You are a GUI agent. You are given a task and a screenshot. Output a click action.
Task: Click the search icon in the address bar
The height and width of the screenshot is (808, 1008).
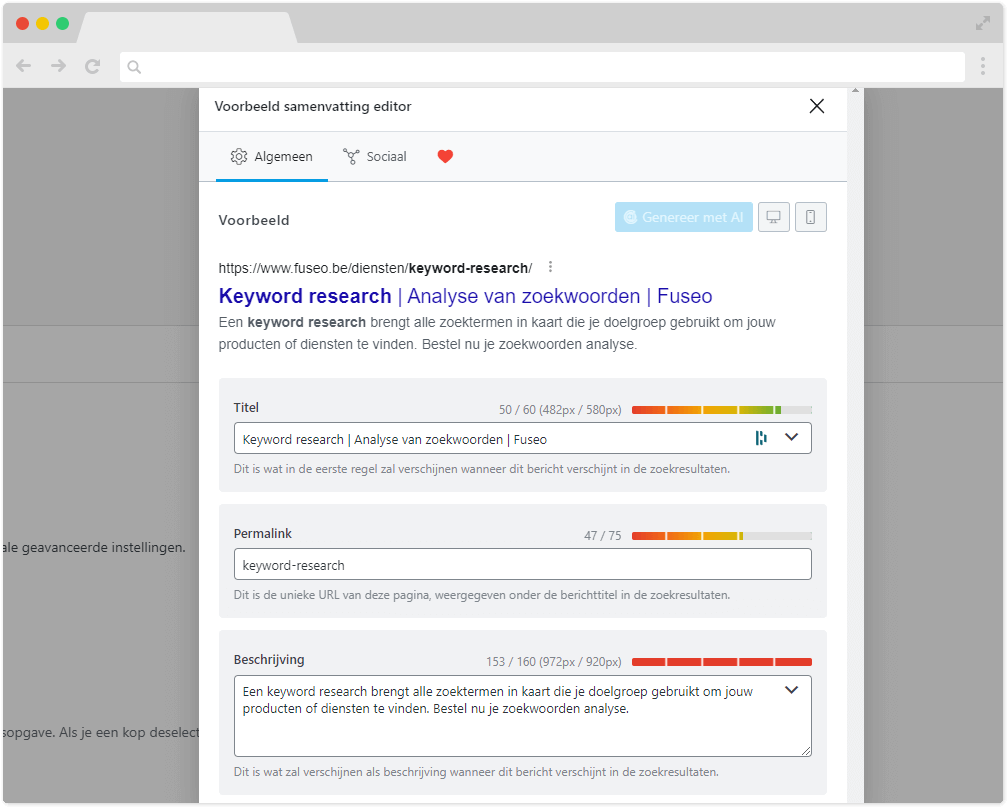tap(134, 67)
